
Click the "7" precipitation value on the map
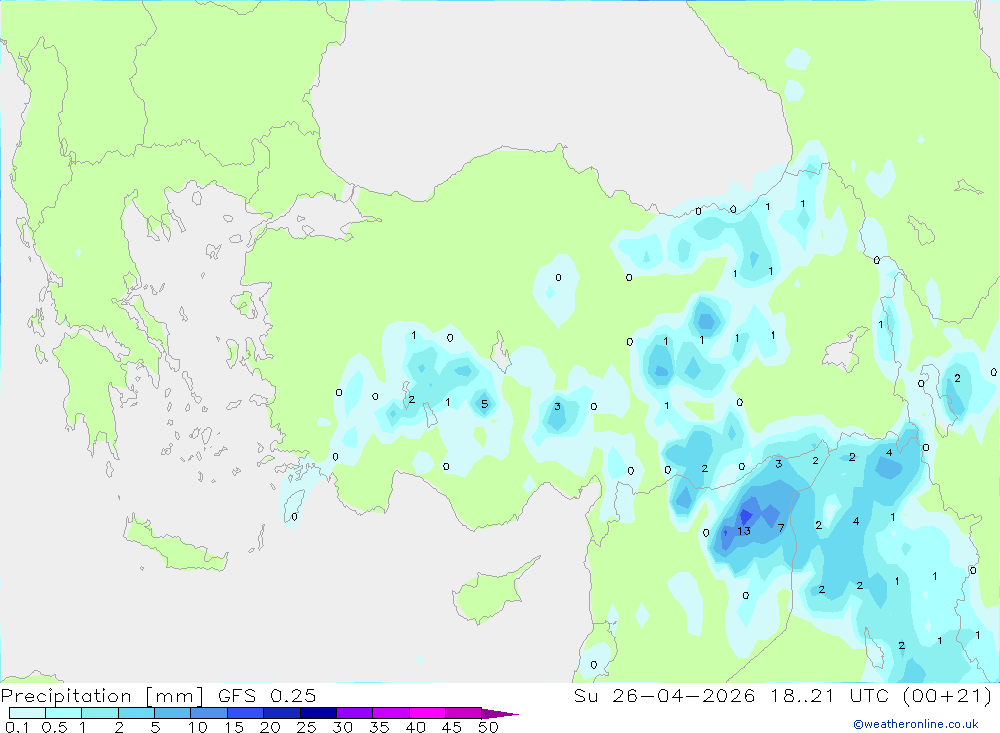coord(781,528)
